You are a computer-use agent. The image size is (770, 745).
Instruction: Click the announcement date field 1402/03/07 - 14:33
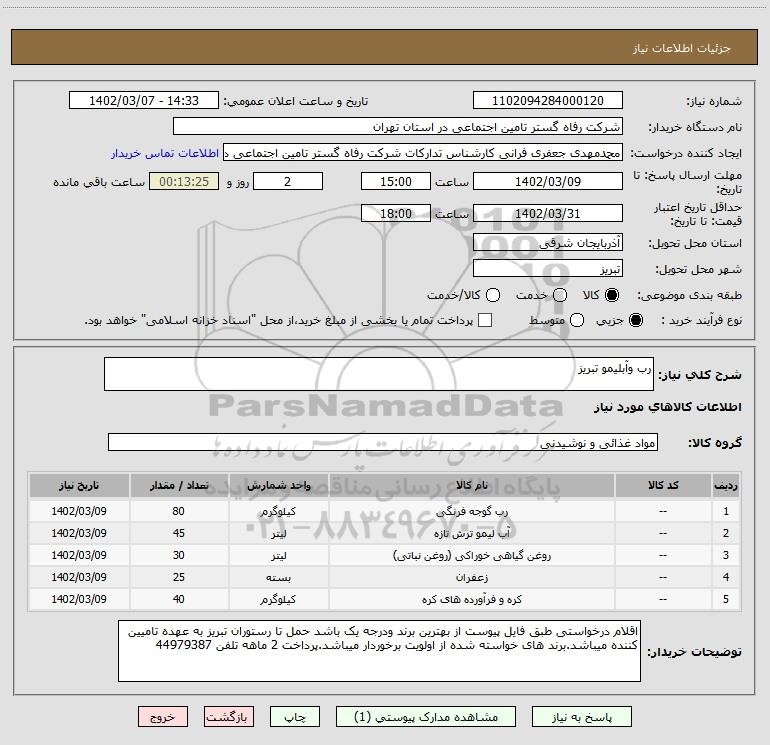(x=144, y=101)
